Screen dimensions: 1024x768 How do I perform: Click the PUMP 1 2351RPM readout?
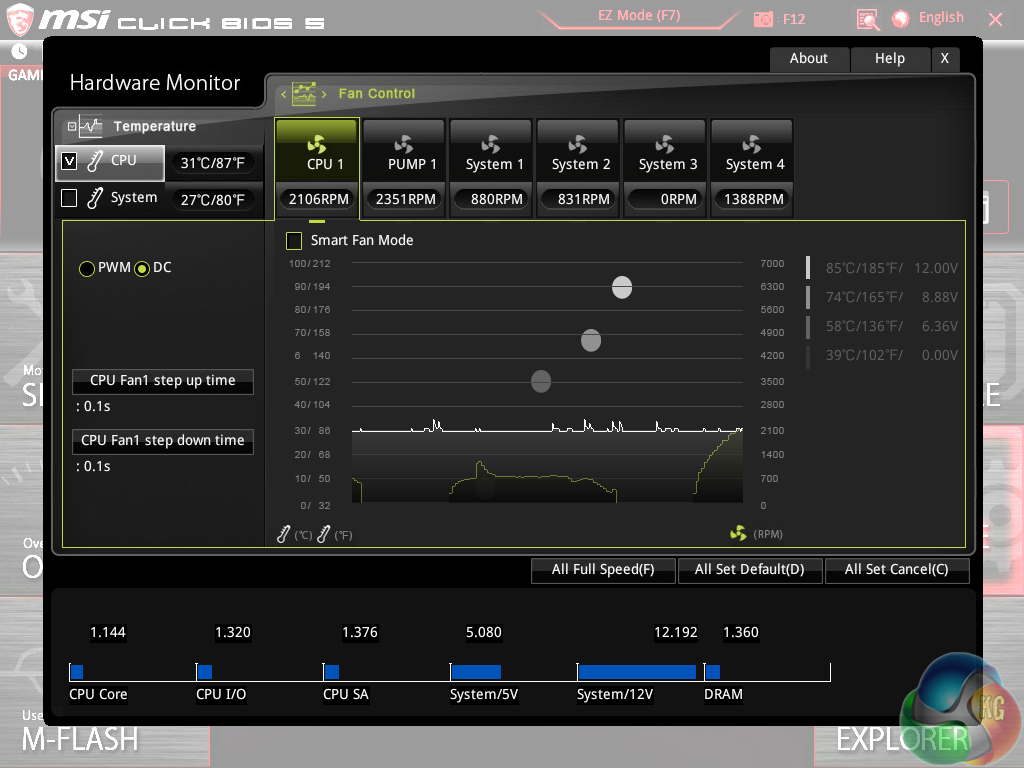[x=404, y=199]
